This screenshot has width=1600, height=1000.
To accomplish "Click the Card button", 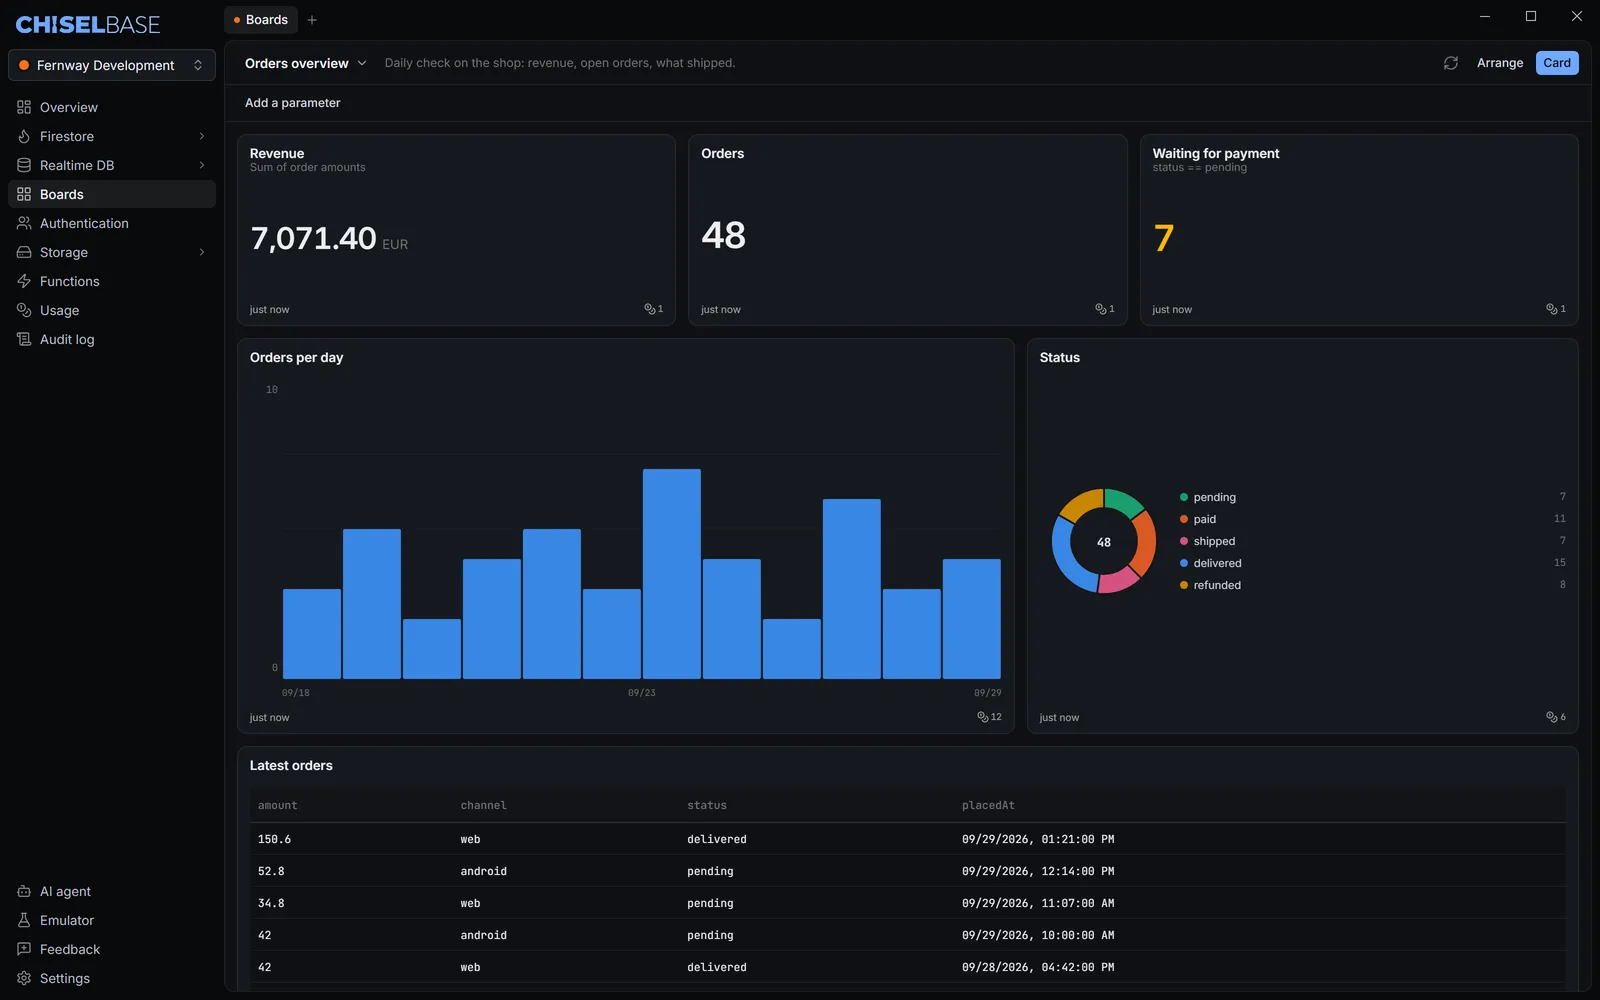I will pyautogui.click(x=1557, y=63).
